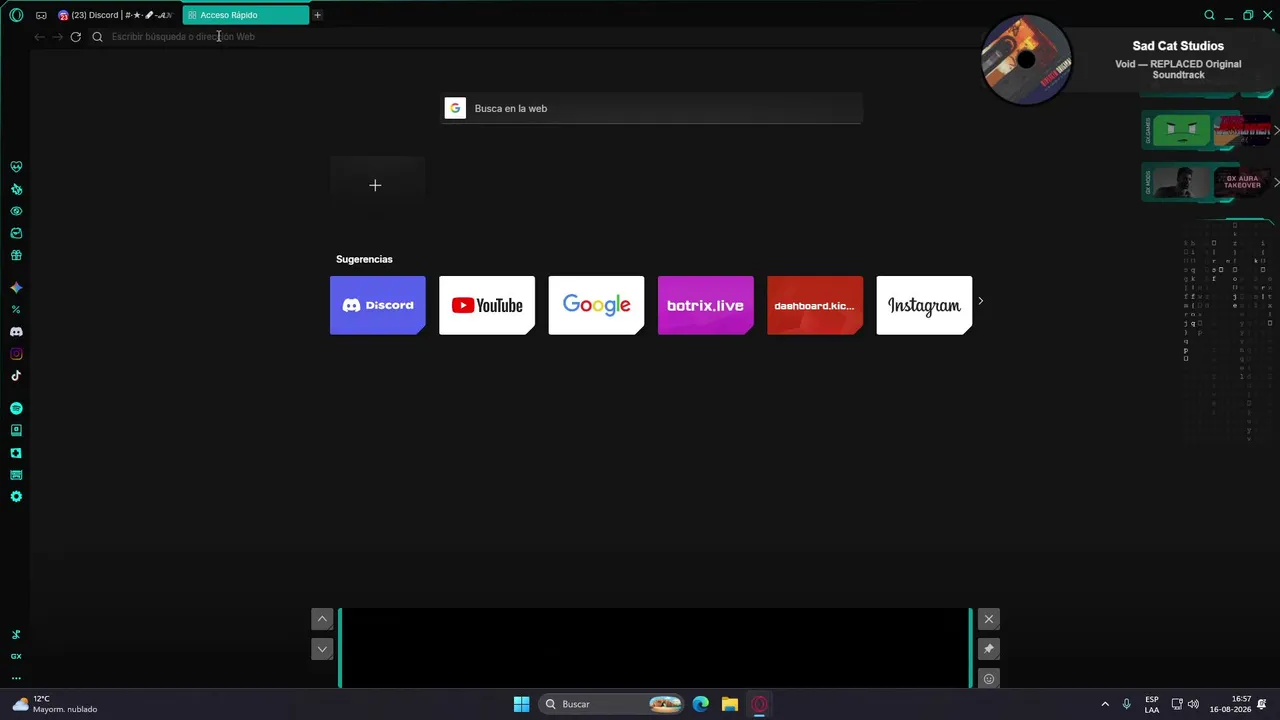Change the ESP LAA keyboard language

(1152, 704)
